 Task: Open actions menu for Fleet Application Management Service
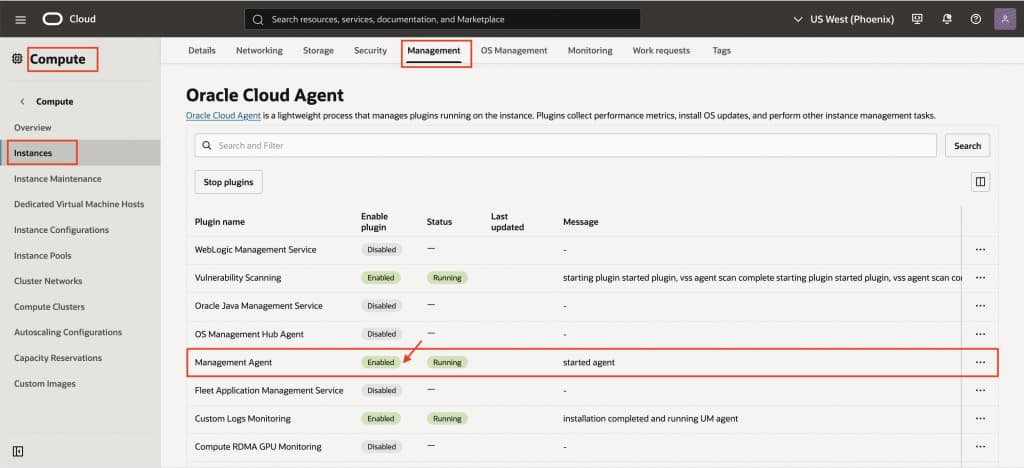click(x=980, y=390)
